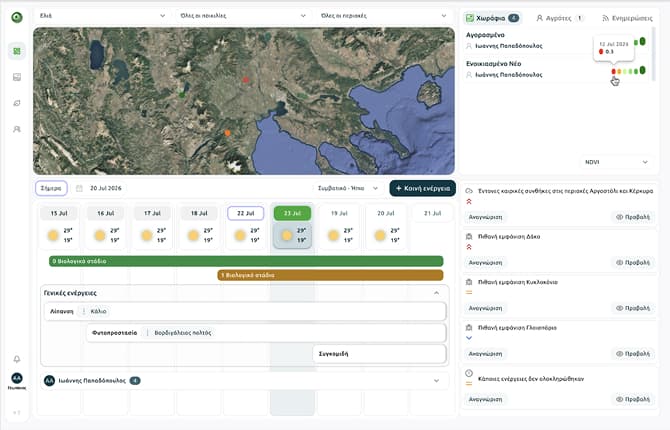The height and width of the screenshot is (430, 670).
Task: Collapse the Γενικές ενέργειες section
Action: 436,293
